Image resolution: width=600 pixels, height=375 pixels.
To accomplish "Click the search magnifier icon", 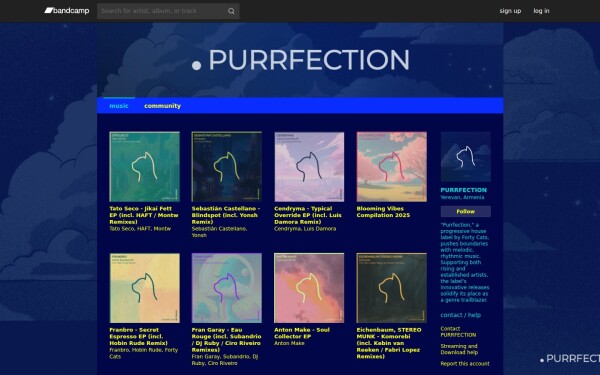I will coord(231,11).
